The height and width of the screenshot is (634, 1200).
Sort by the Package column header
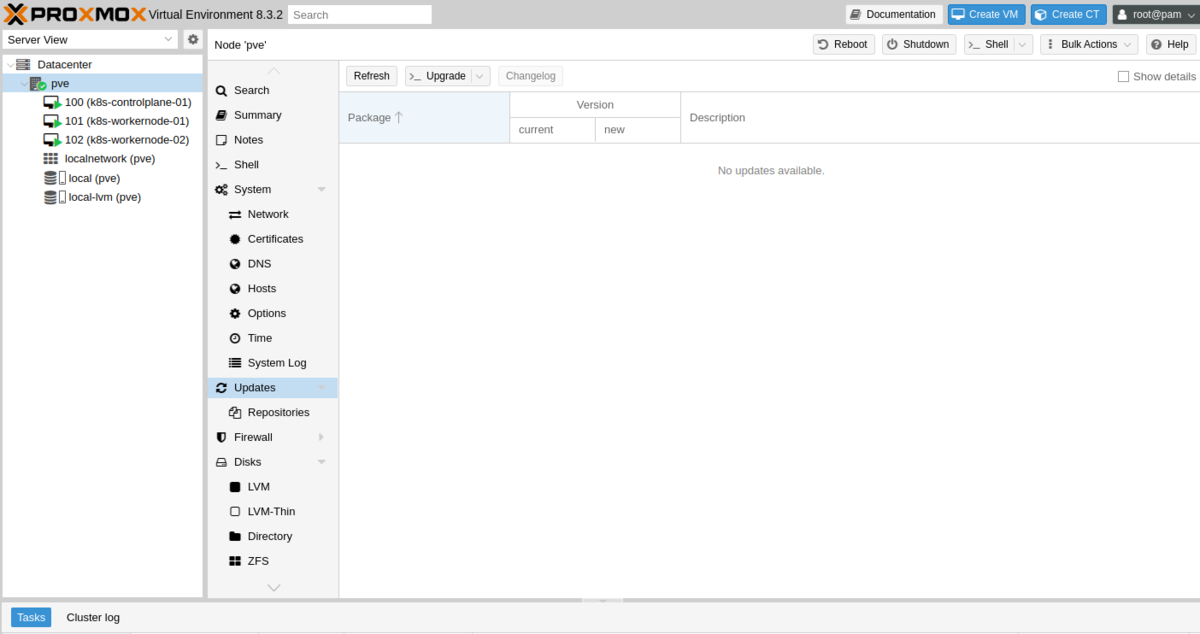point(424,118)
